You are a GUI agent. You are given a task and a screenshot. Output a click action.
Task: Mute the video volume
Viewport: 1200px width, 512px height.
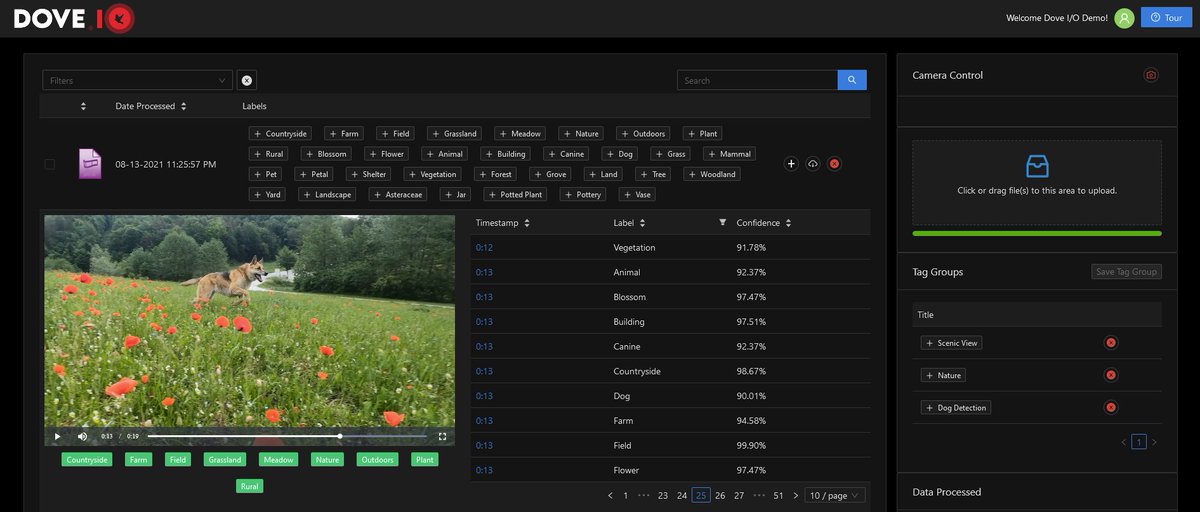(82, 436)
